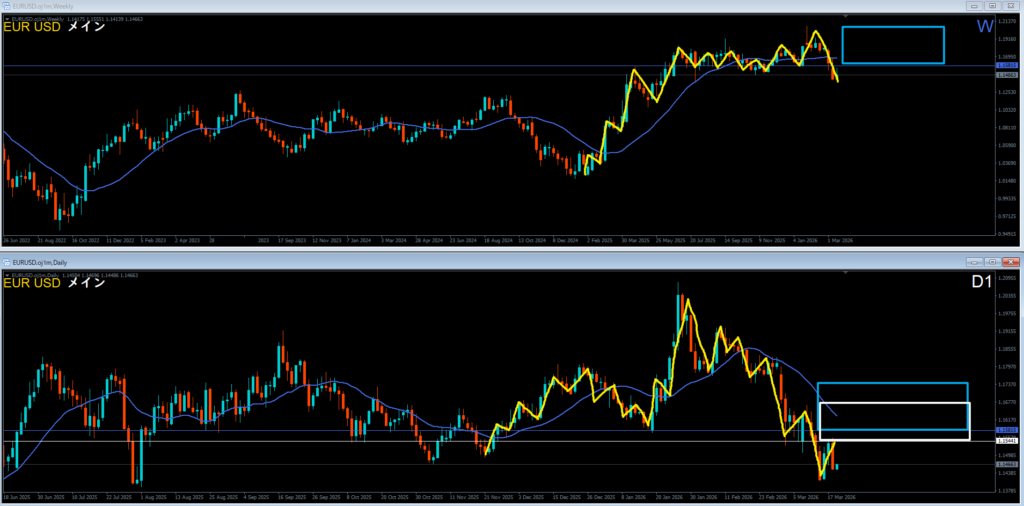Click 1.18555 on the Daily price scale
Viewport: 1024px width, 506px height.
click(x=1006, y=349)
